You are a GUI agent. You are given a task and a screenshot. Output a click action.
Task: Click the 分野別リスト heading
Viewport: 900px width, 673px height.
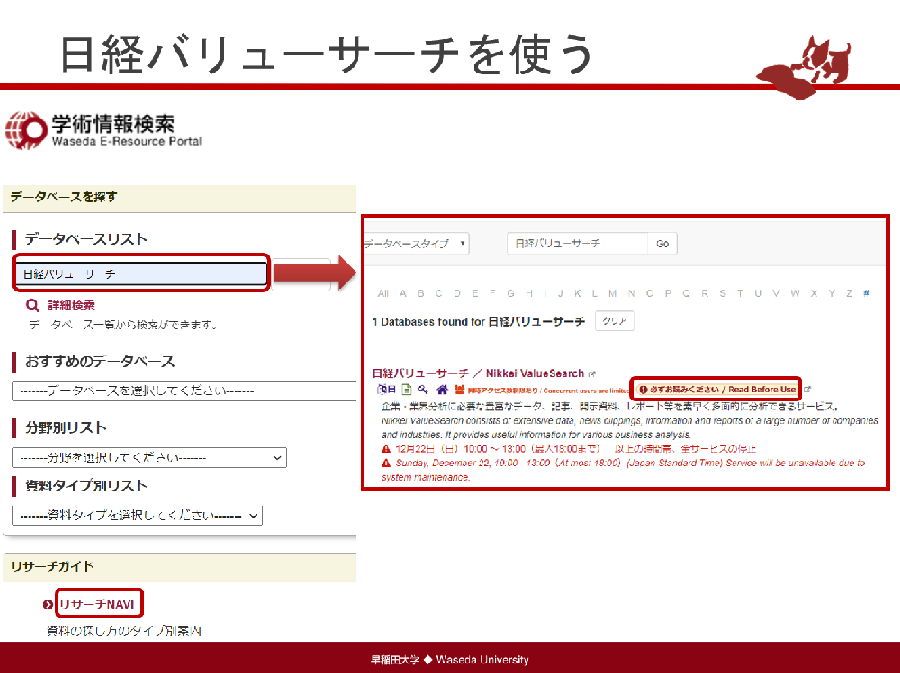pyautogui.click(x=65, y=428)
